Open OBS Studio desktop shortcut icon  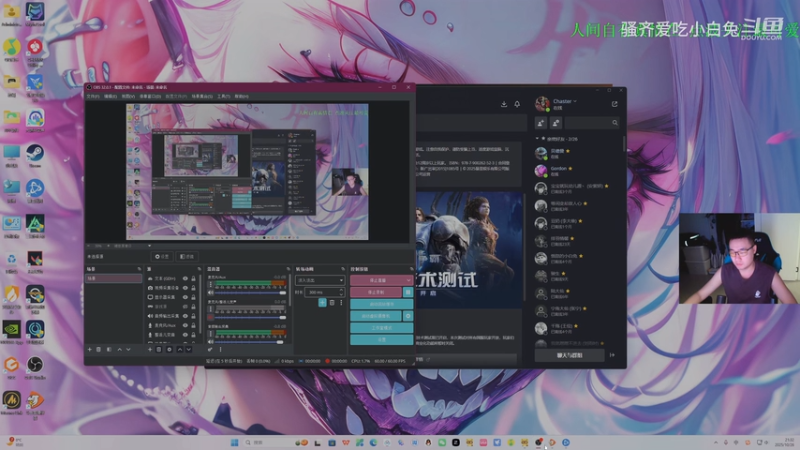point(35,367)
